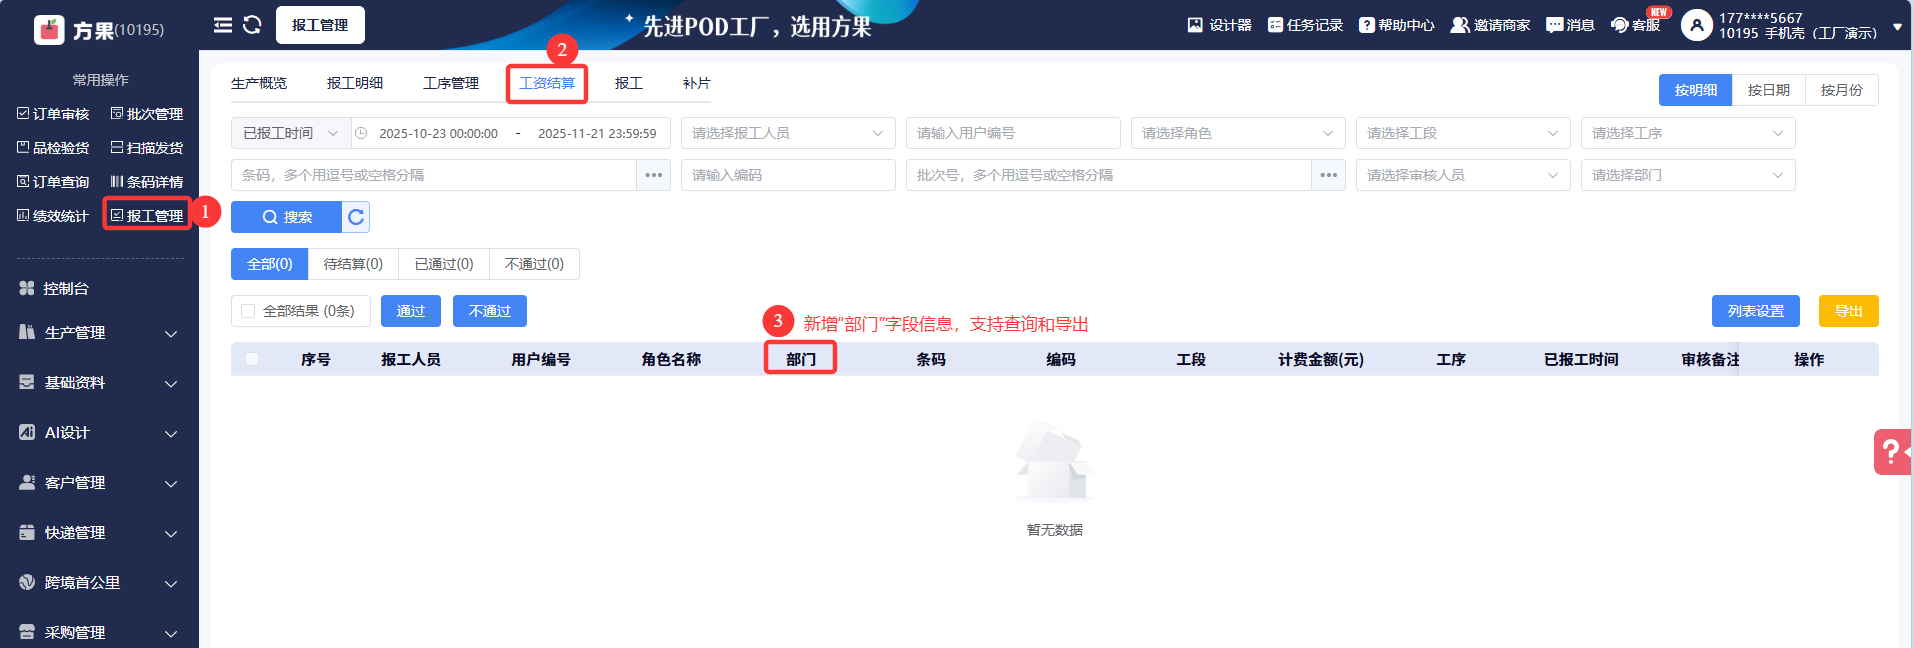Click the 方果 logo icon
Image resolution: width=1914 pixels, height=648 pixels.
click(48, 30)
